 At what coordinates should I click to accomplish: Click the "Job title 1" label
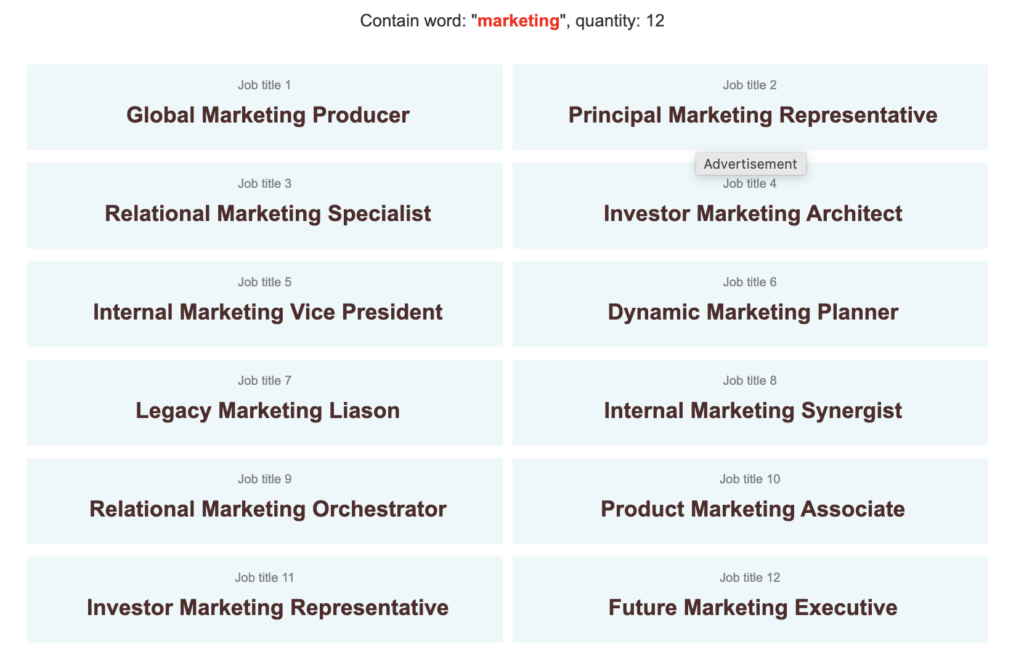click(264, 85)
